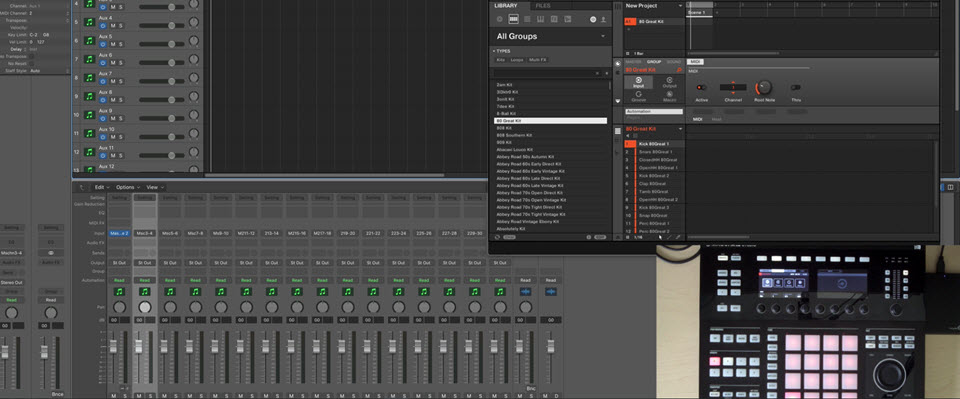Screen dimensions: 960x399
Task: Open the mixer Options menu
Action: (127, 187)
